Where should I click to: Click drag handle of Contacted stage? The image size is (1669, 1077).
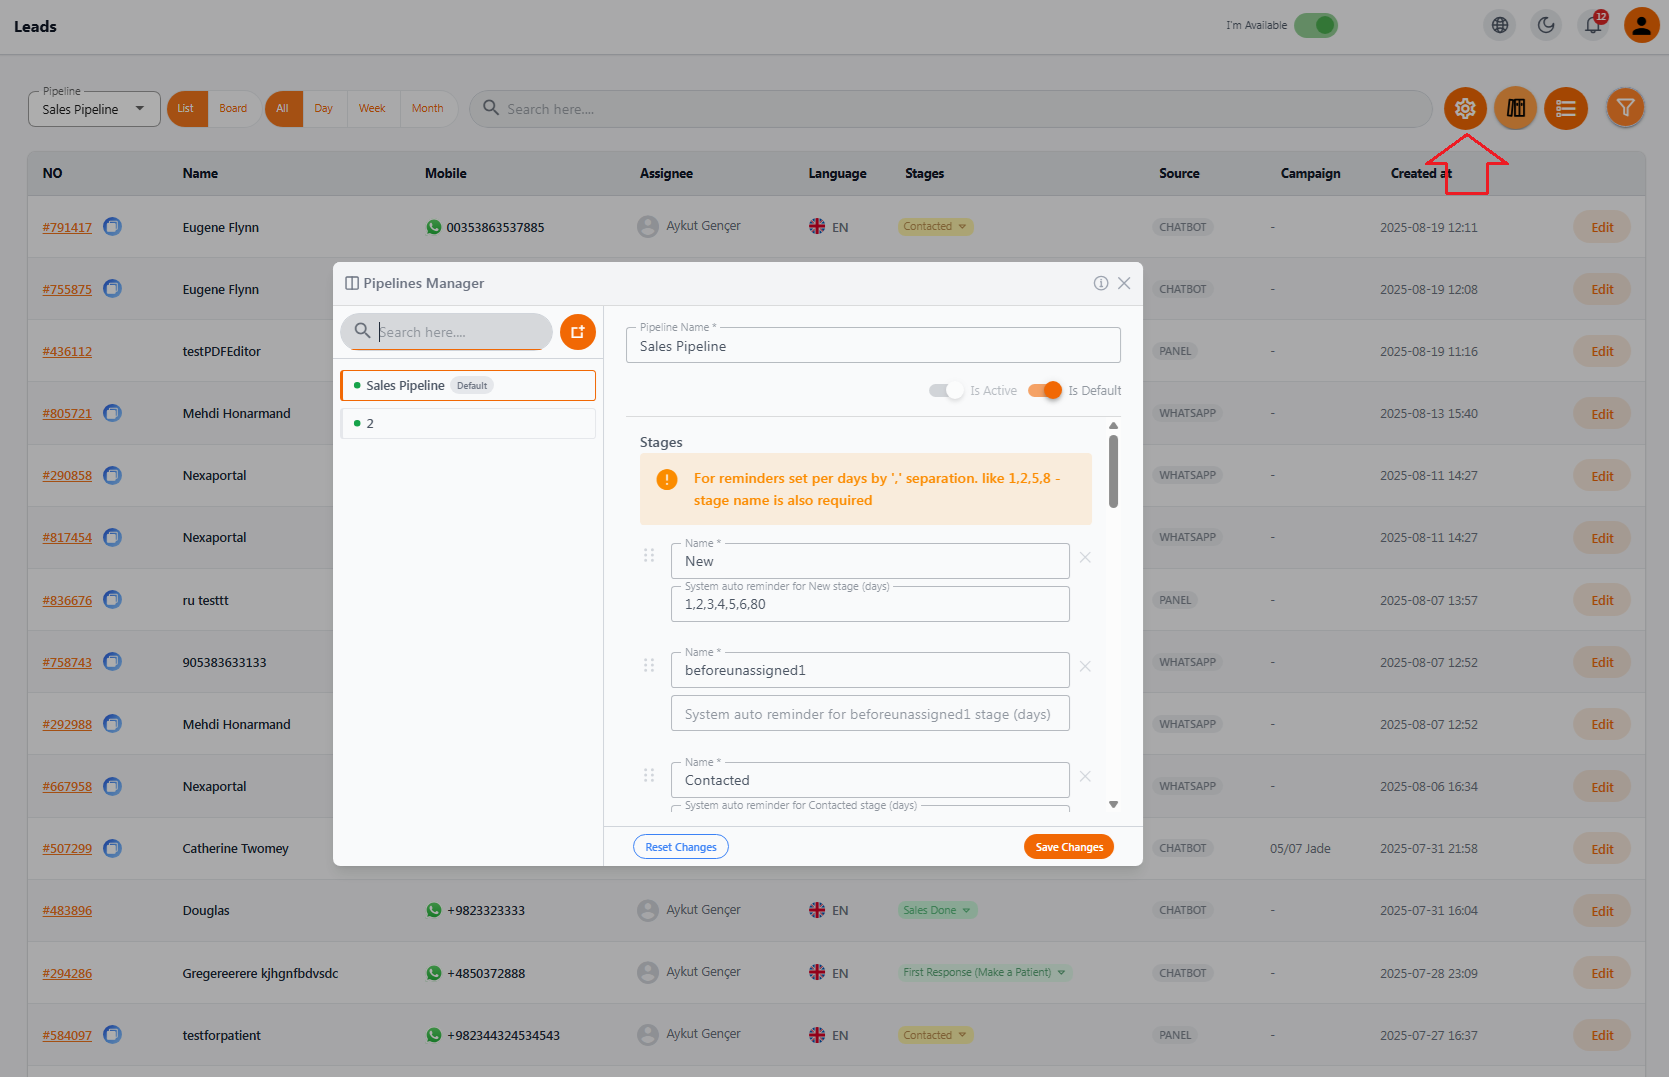tap(649, 775)
